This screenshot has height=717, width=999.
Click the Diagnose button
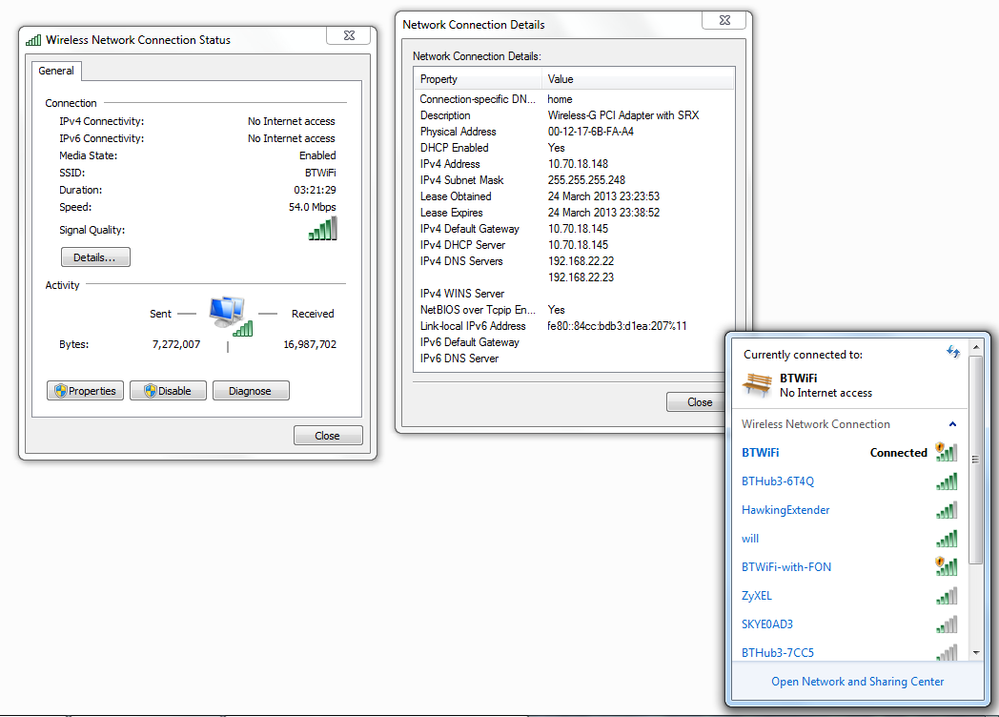tap(250, 391)
